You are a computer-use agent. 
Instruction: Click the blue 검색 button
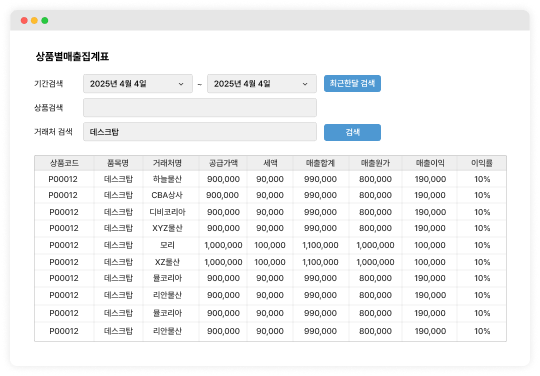(352, 132)
